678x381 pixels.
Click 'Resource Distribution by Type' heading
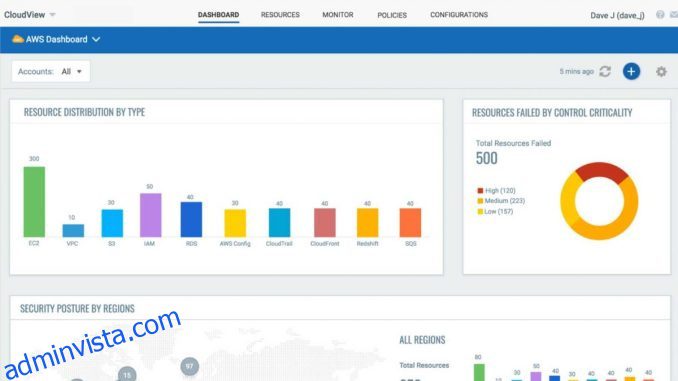pyautogui.click(x=84, y=112)
